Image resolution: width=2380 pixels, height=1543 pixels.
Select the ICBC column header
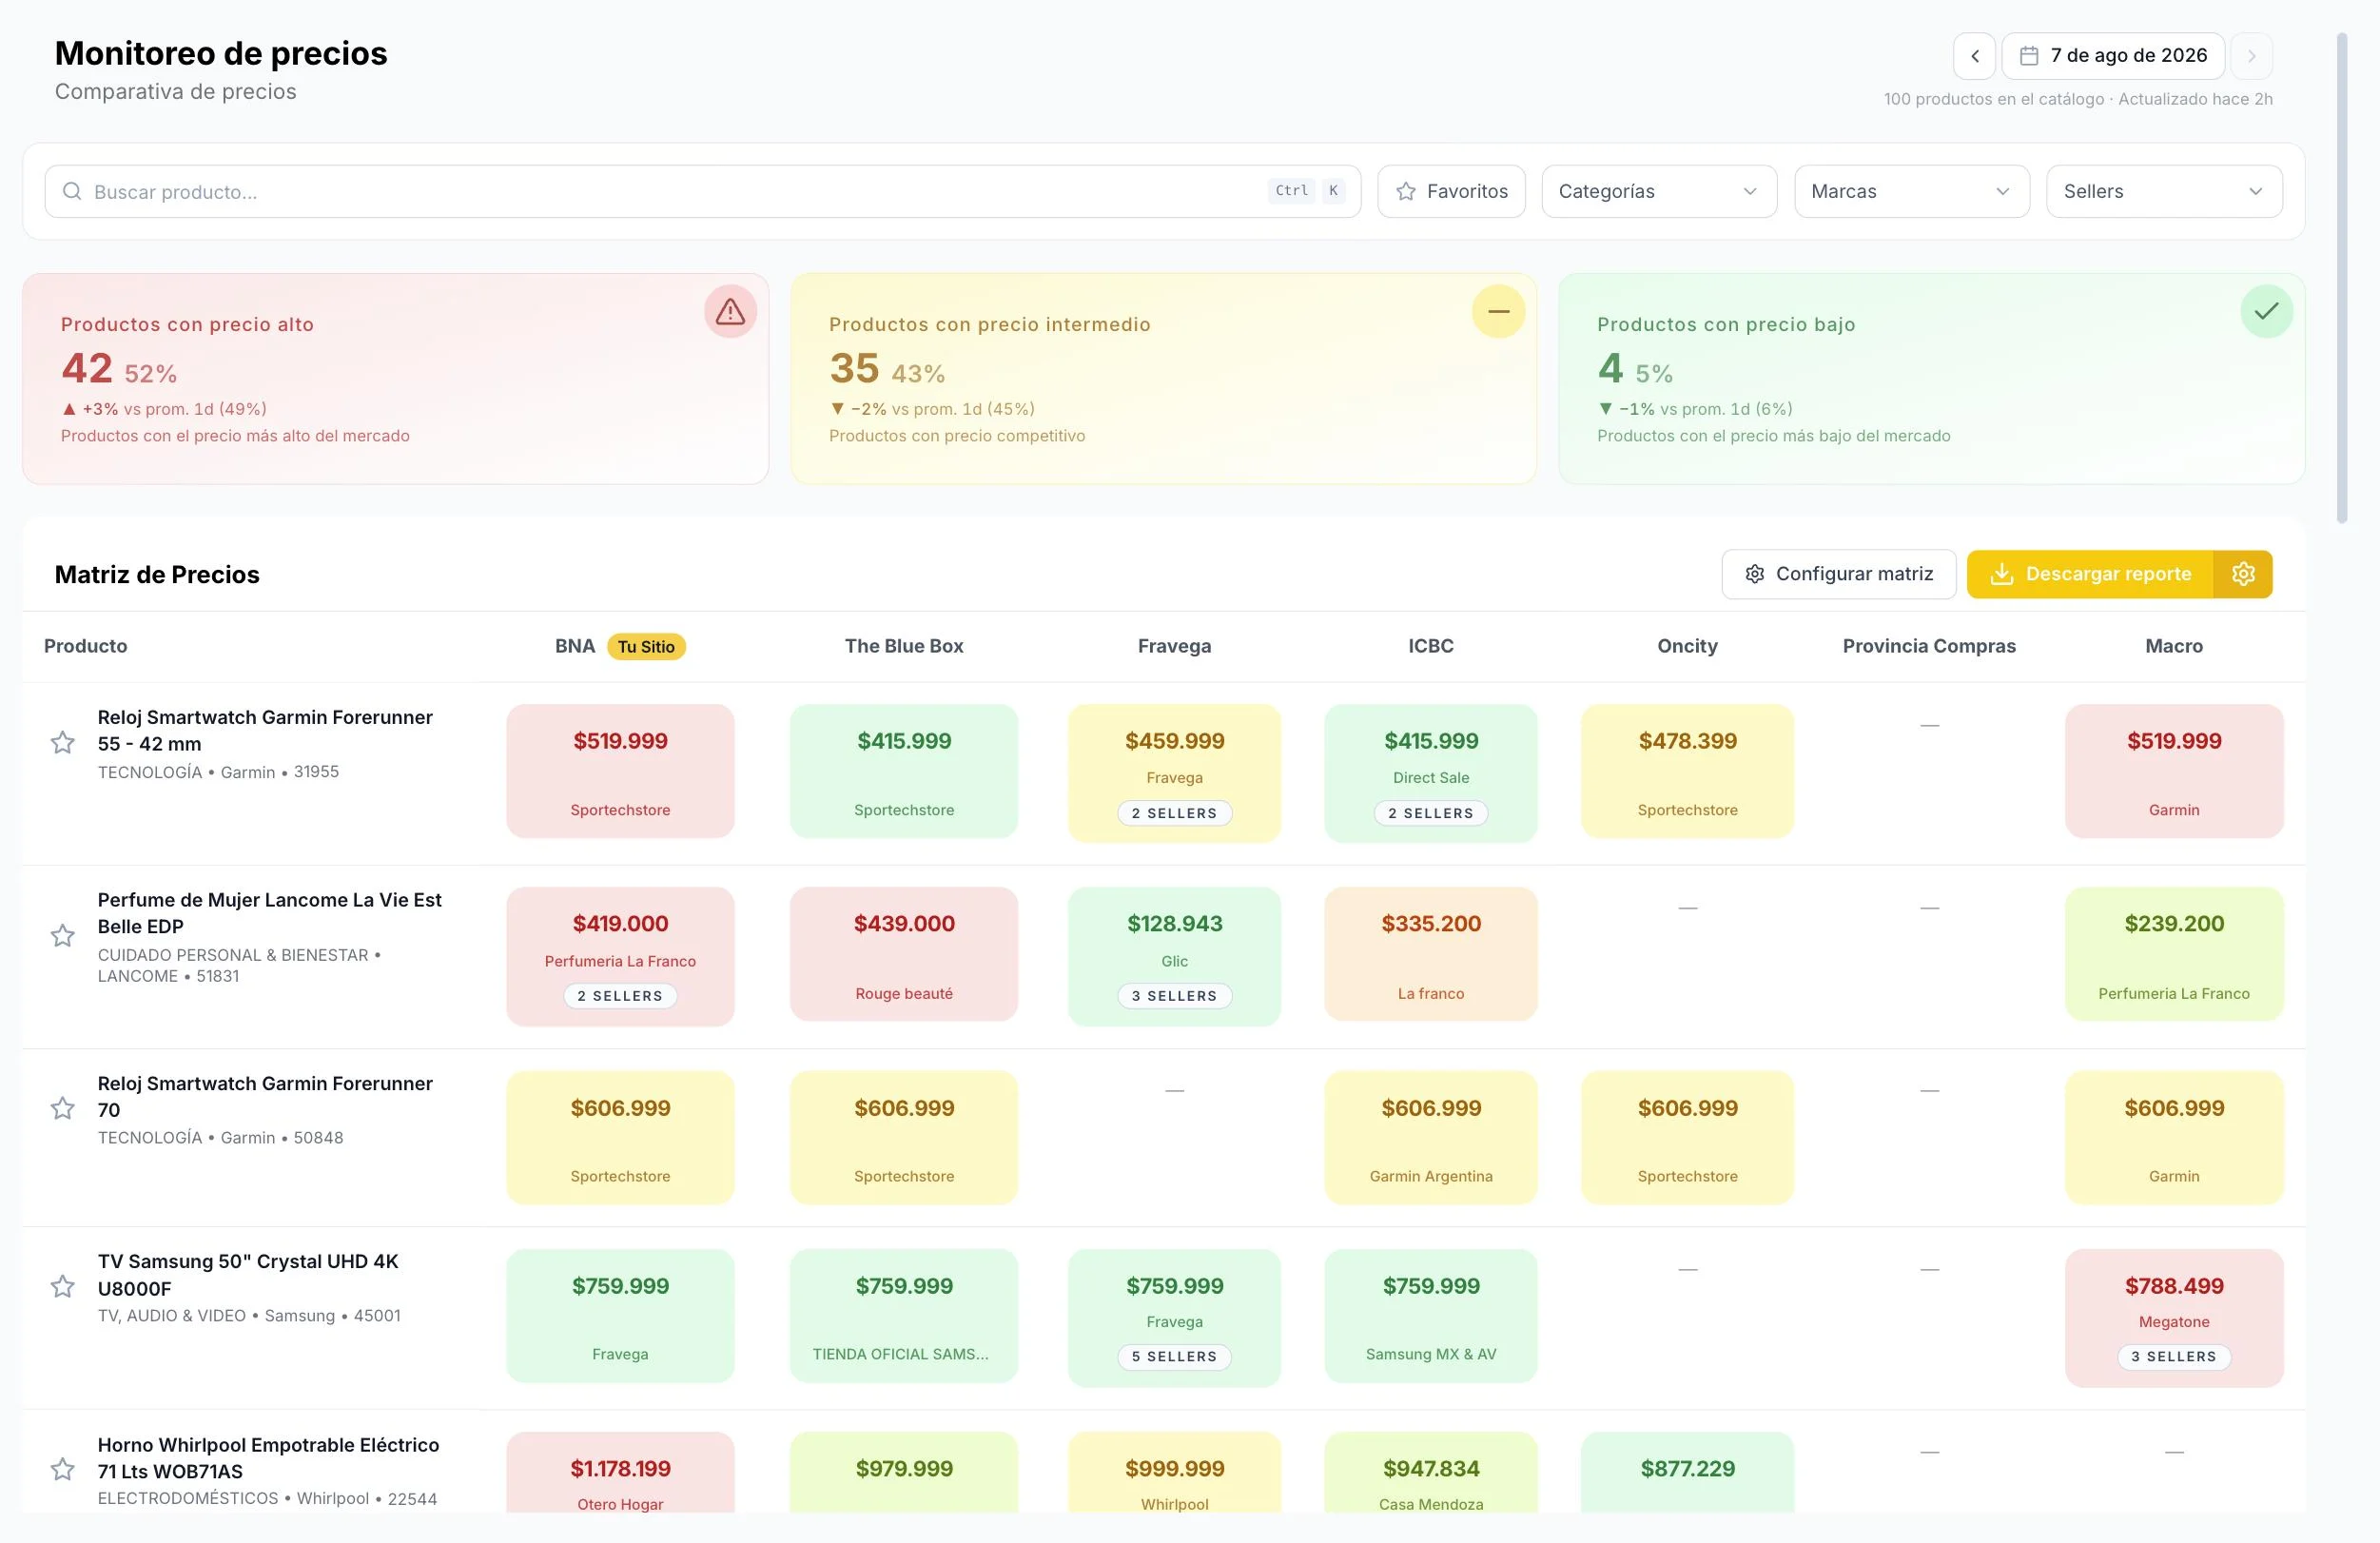(1431, 646)
